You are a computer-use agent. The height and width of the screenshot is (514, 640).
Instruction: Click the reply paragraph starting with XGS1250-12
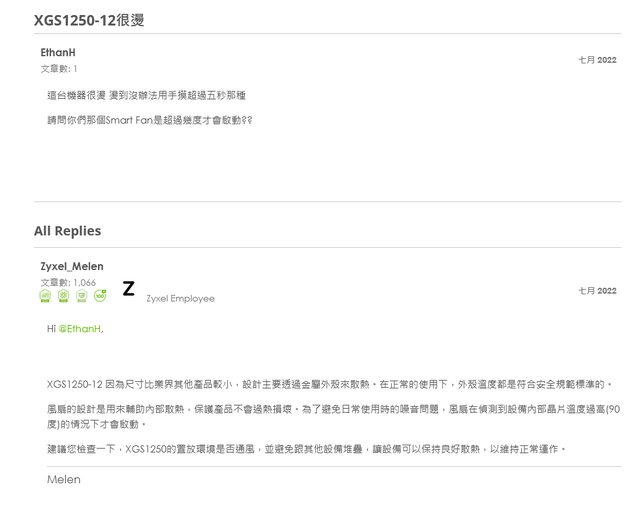(328, 383)
